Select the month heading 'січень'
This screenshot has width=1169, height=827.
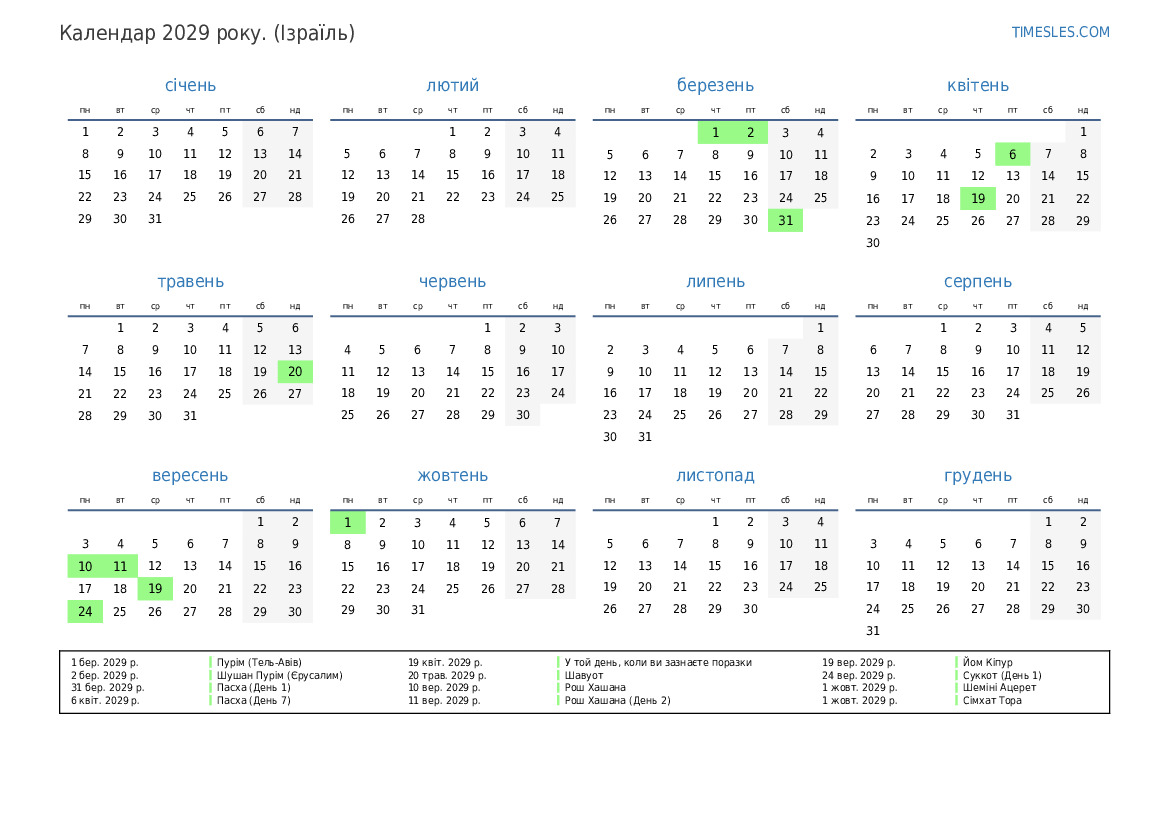190,85
